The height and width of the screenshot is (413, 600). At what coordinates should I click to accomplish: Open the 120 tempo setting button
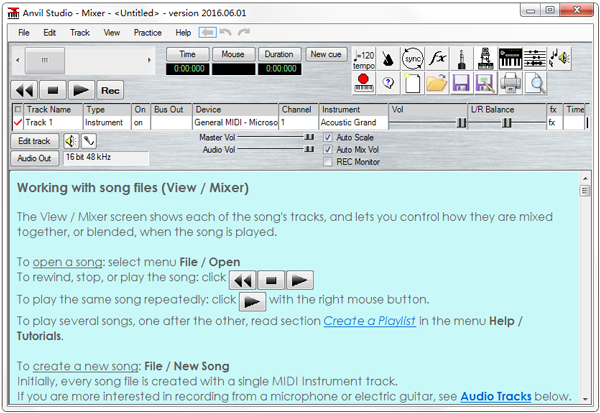click(x=364, y=59)
